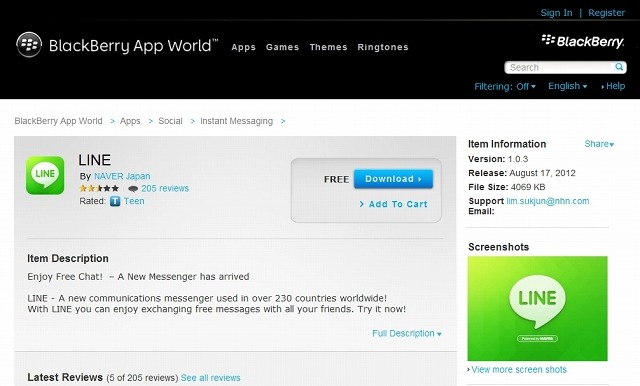This screenshot has height=386, width=640.
Task: Open the Games menu
Action: [282, 47]
